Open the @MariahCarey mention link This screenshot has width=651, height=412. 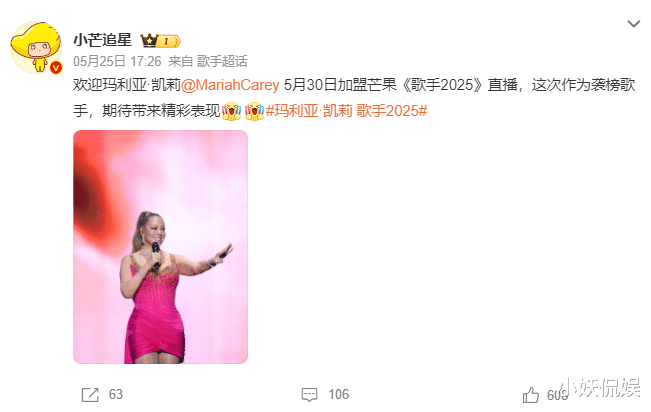click(230, 85)
